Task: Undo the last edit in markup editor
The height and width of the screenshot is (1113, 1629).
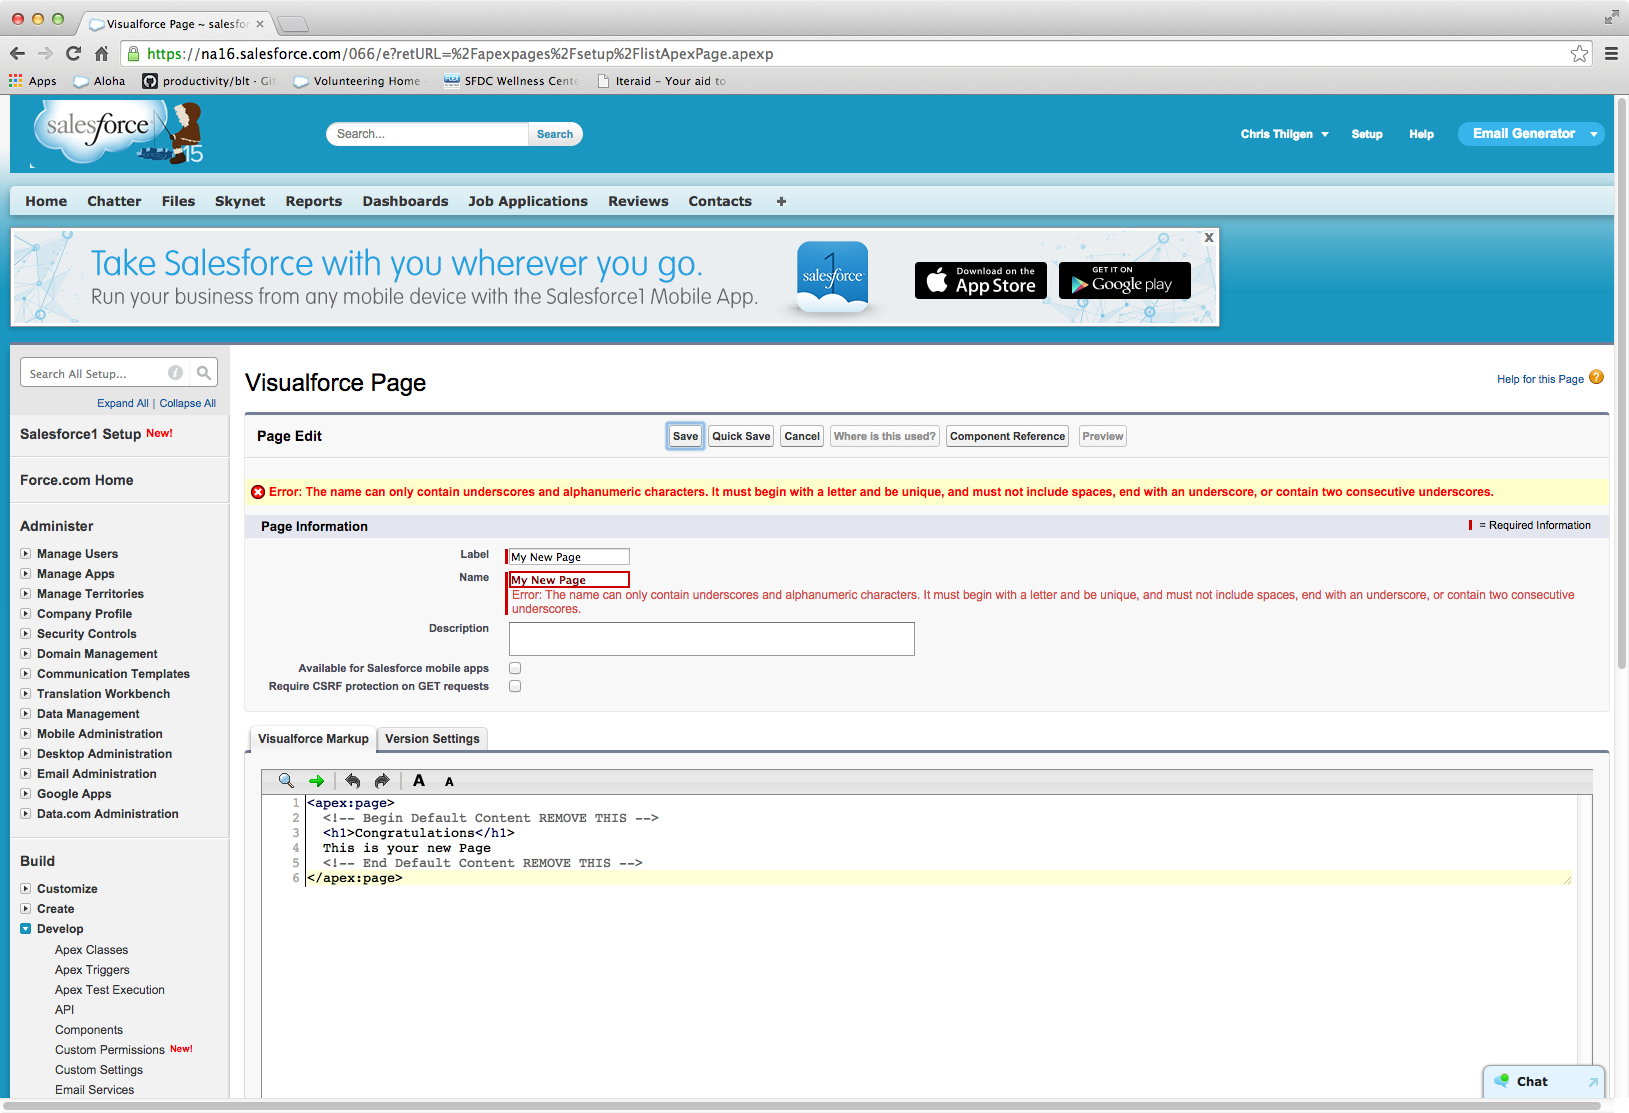Action: pyautogui.click(x=352, y=781)
